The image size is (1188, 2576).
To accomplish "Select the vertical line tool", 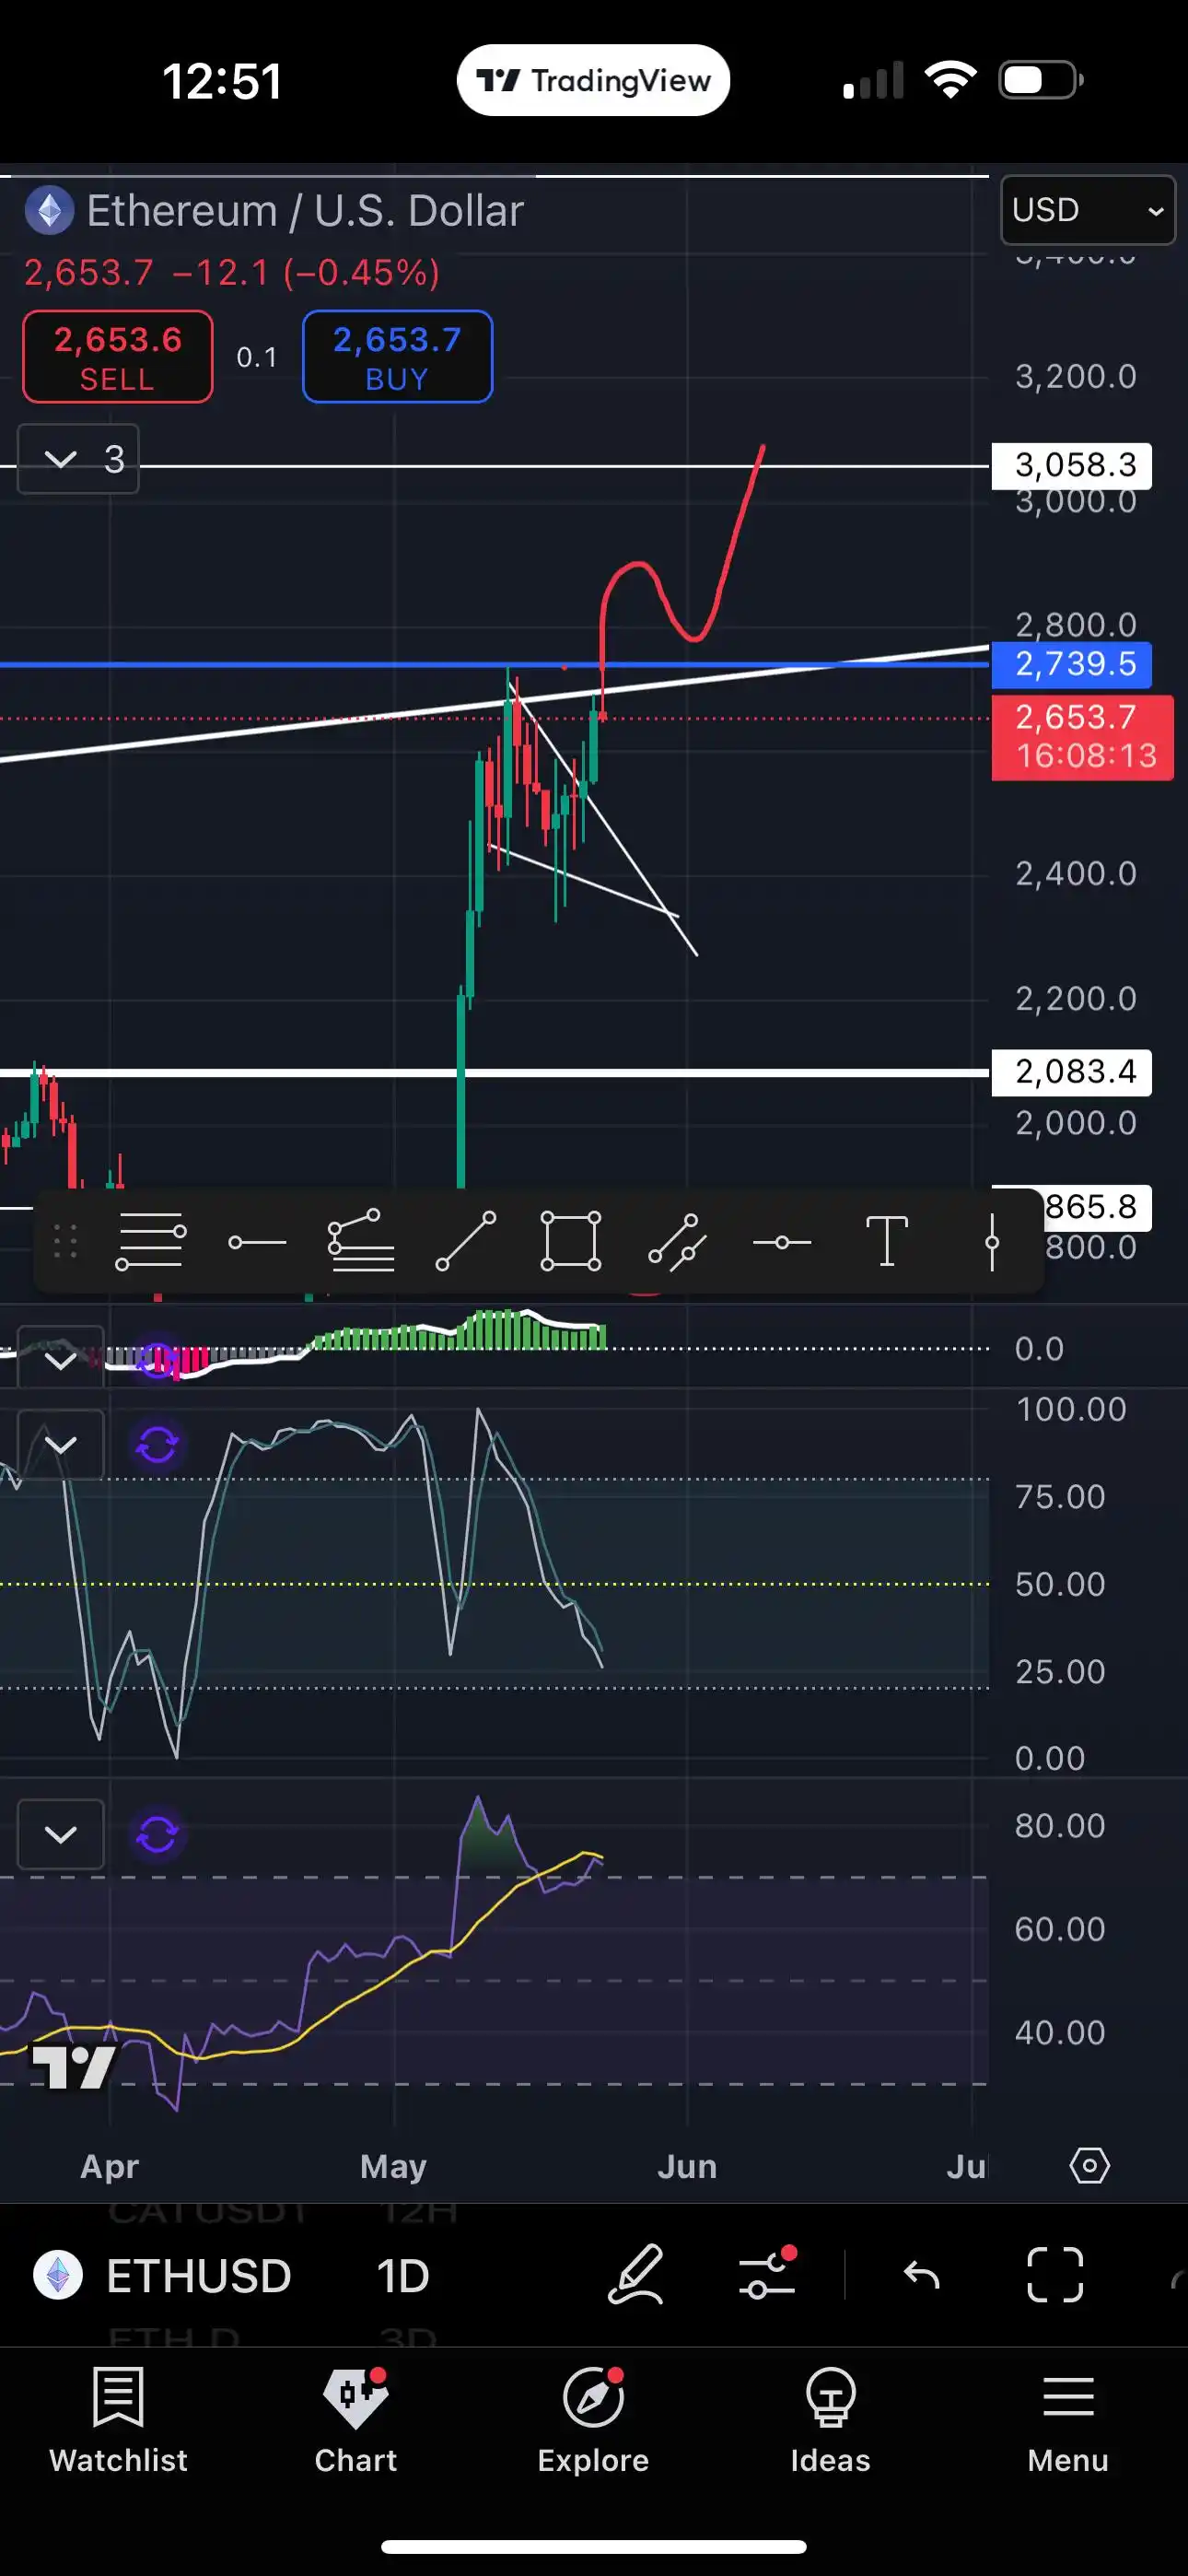I will [992, 1242].
